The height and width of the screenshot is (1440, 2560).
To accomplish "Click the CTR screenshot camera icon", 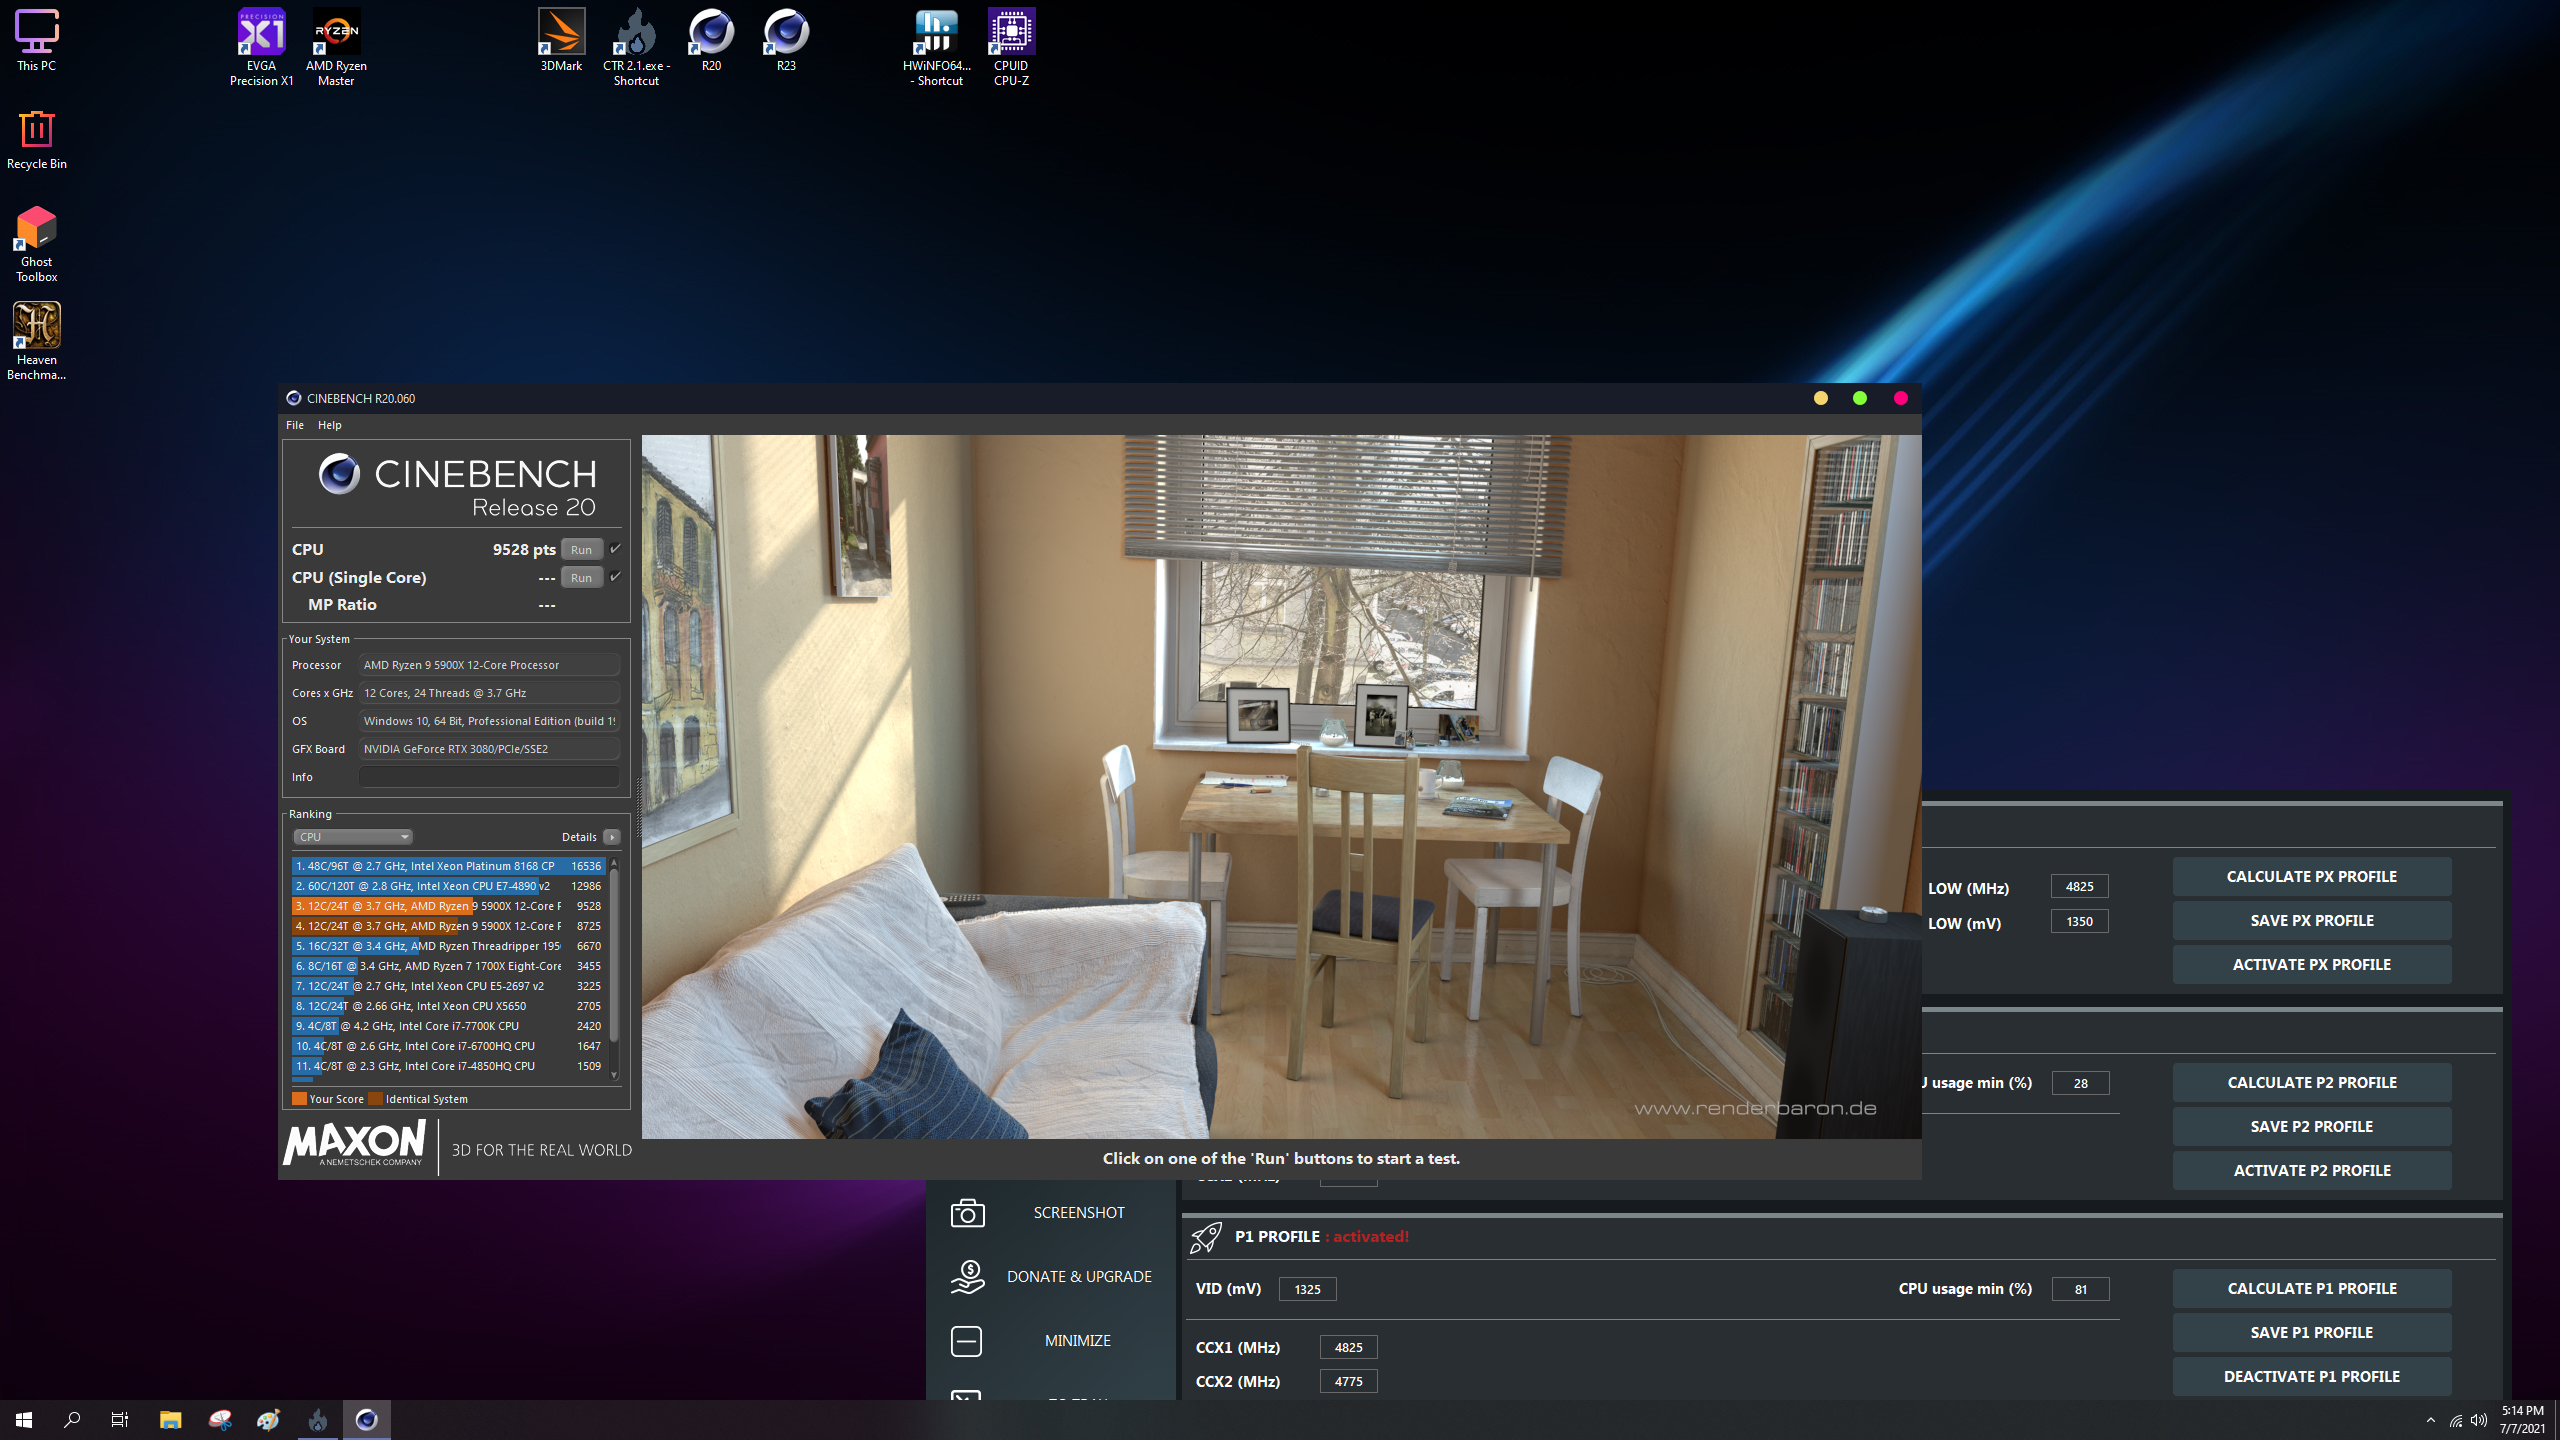I will 967,1213.
